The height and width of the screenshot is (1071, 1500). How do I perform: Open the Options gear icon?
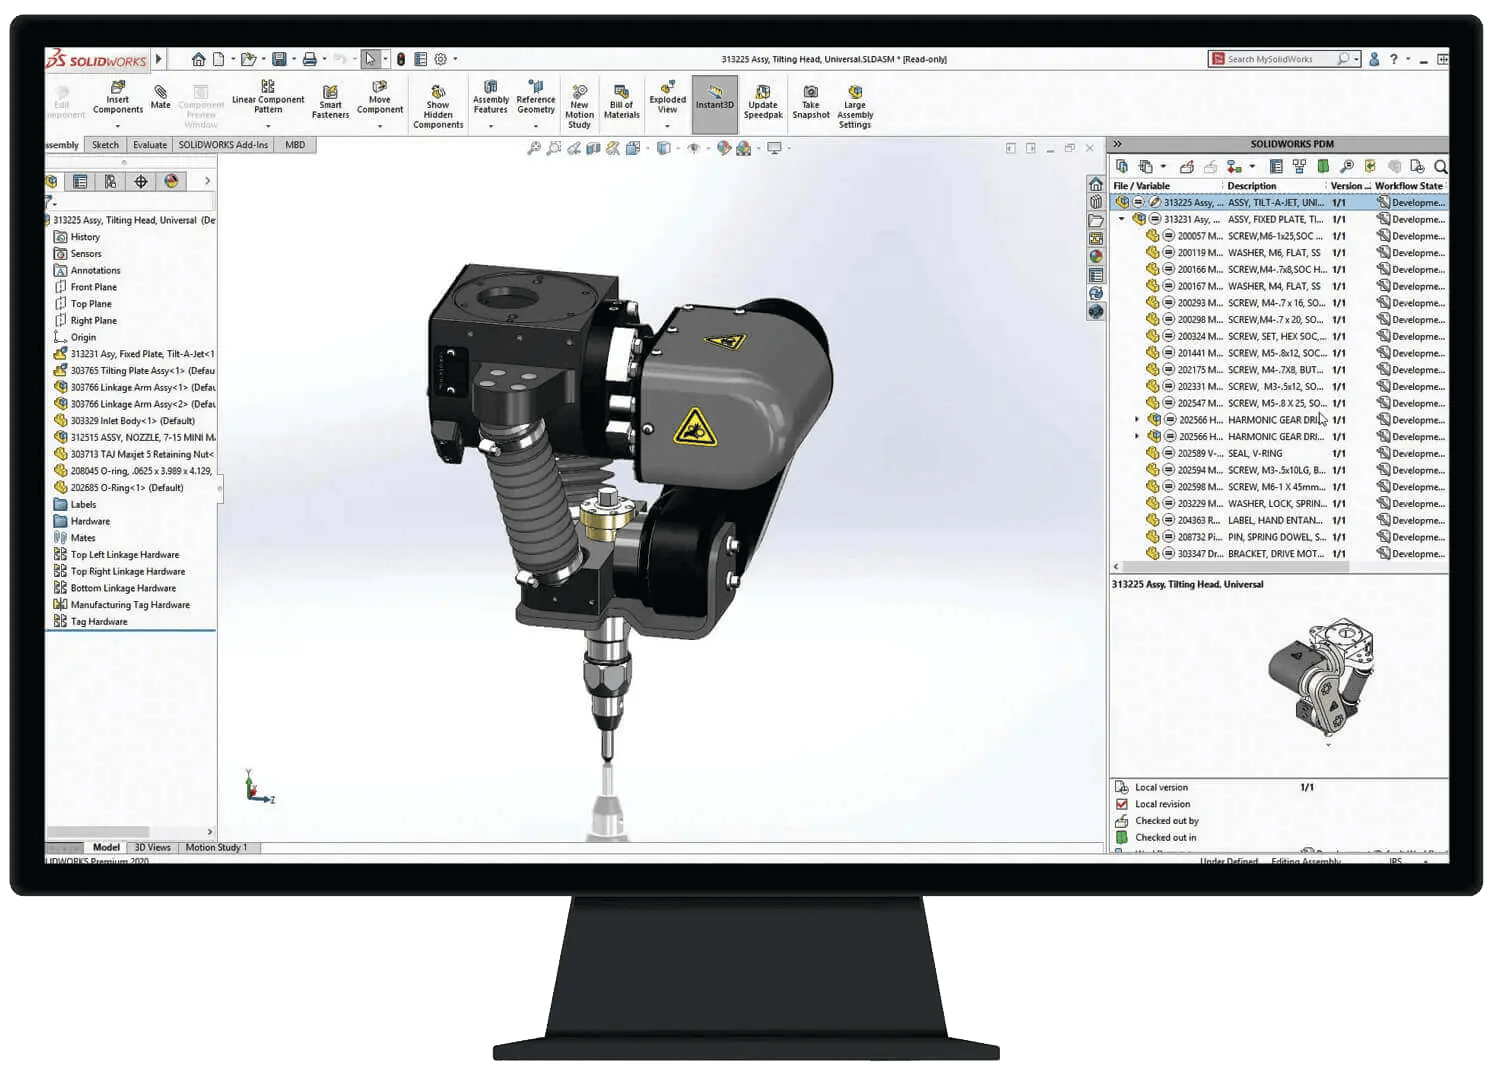(x=440, y=59)
